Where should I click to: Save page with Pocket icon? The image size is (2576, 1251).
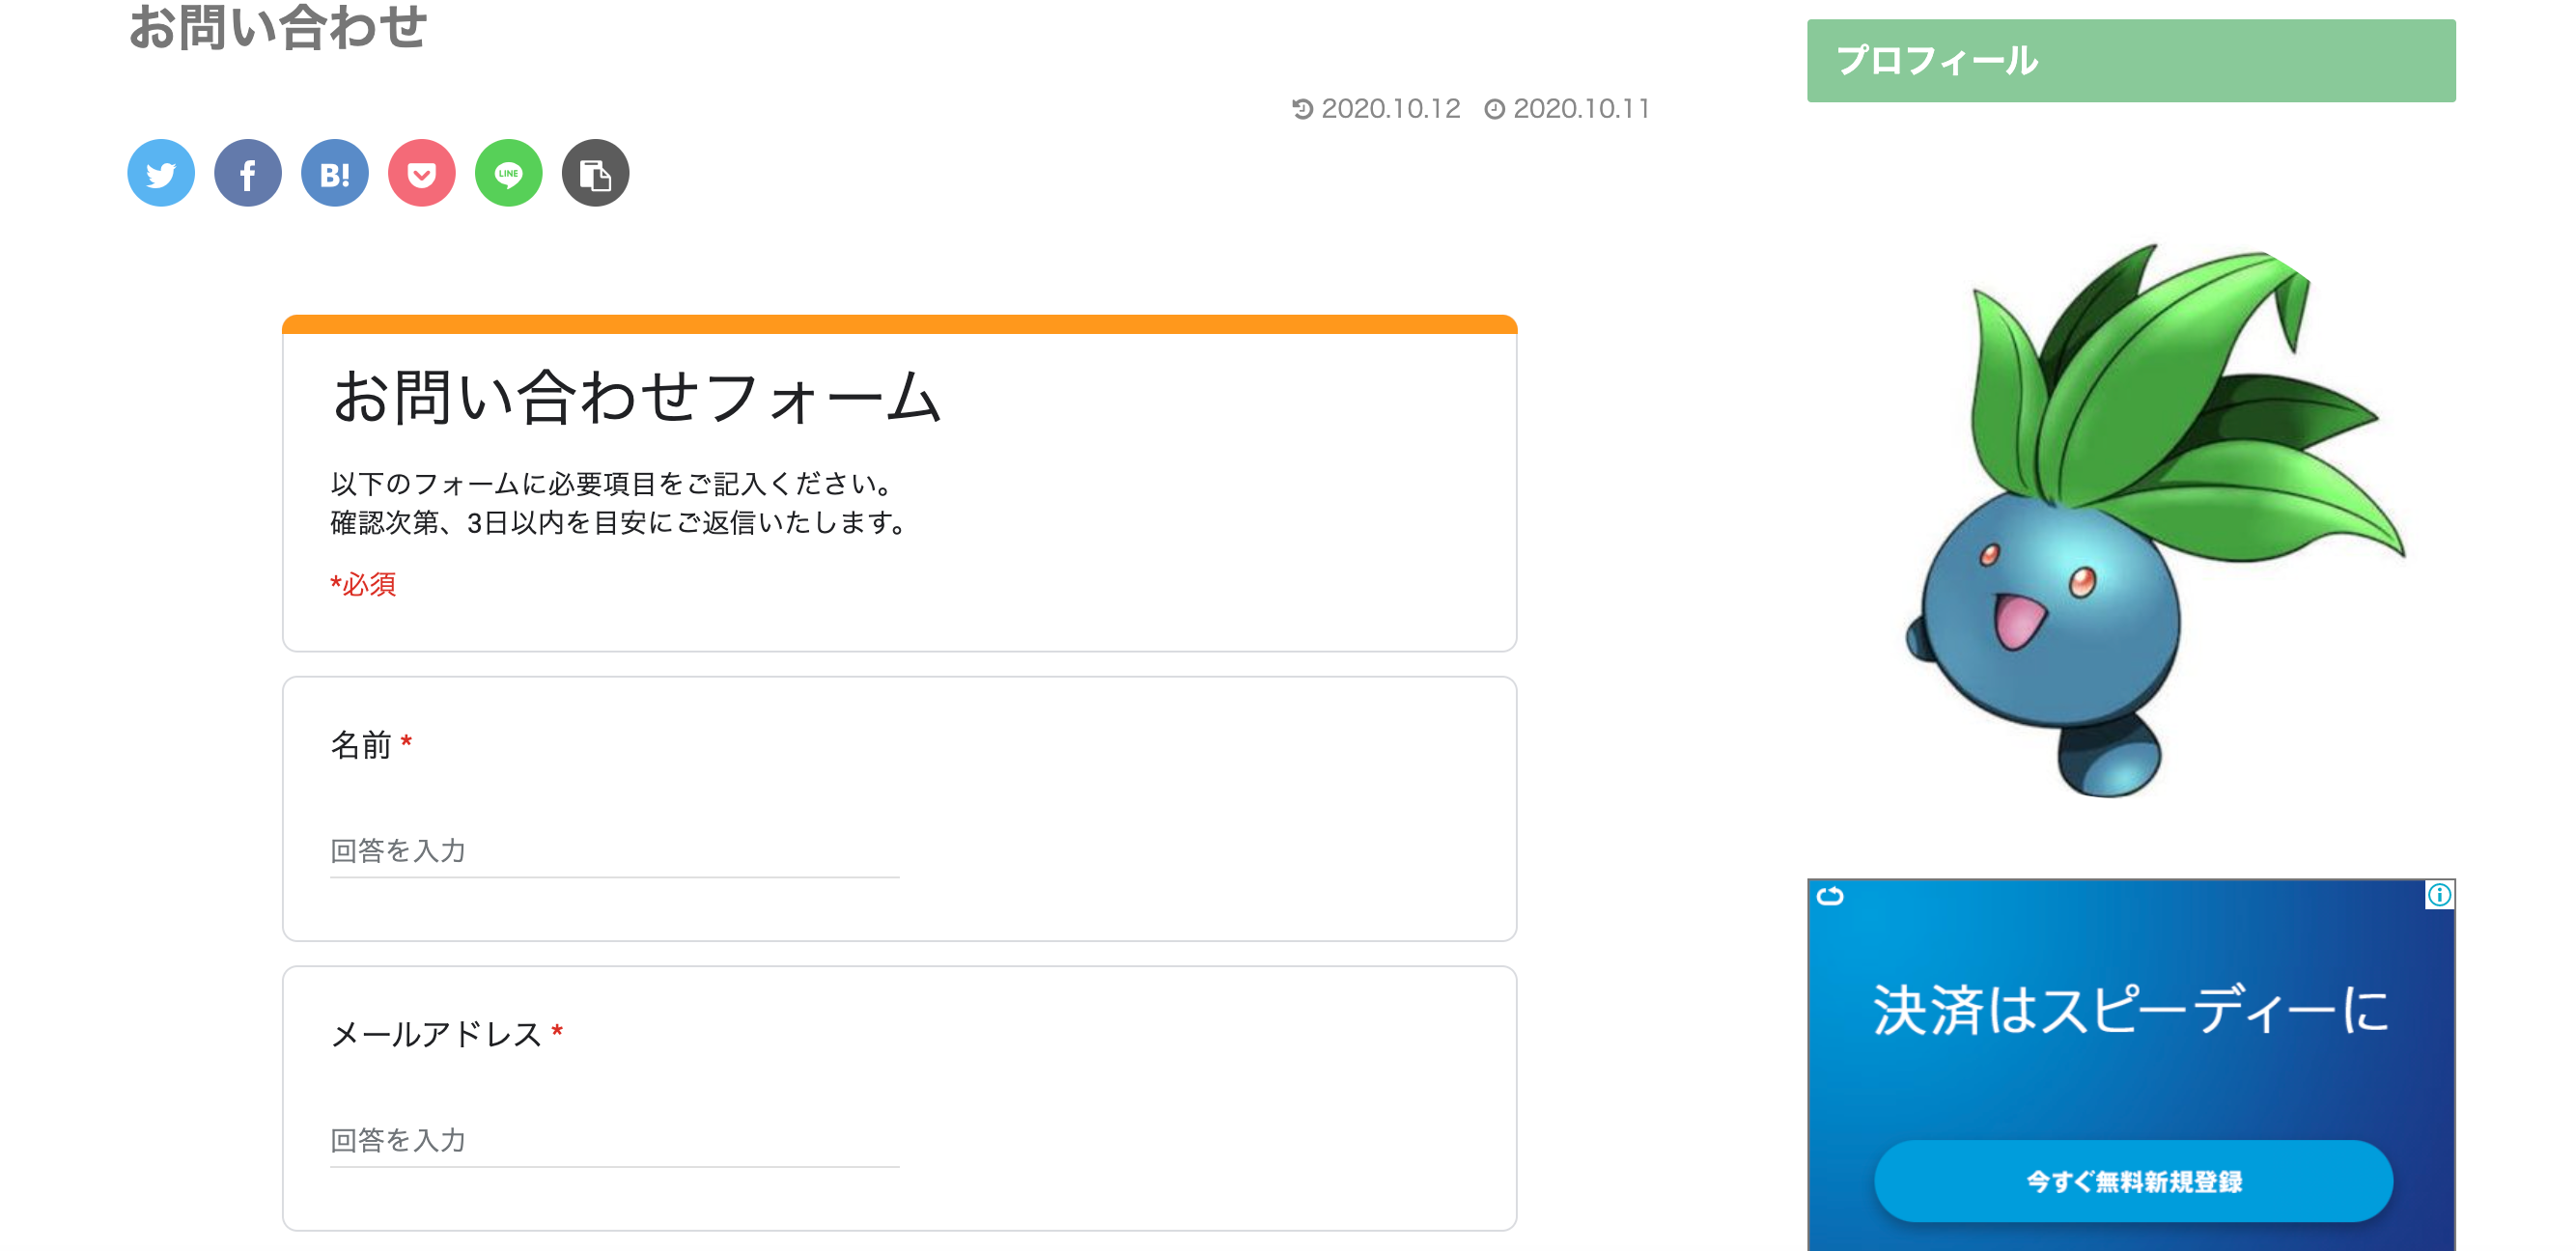point(422,173)
